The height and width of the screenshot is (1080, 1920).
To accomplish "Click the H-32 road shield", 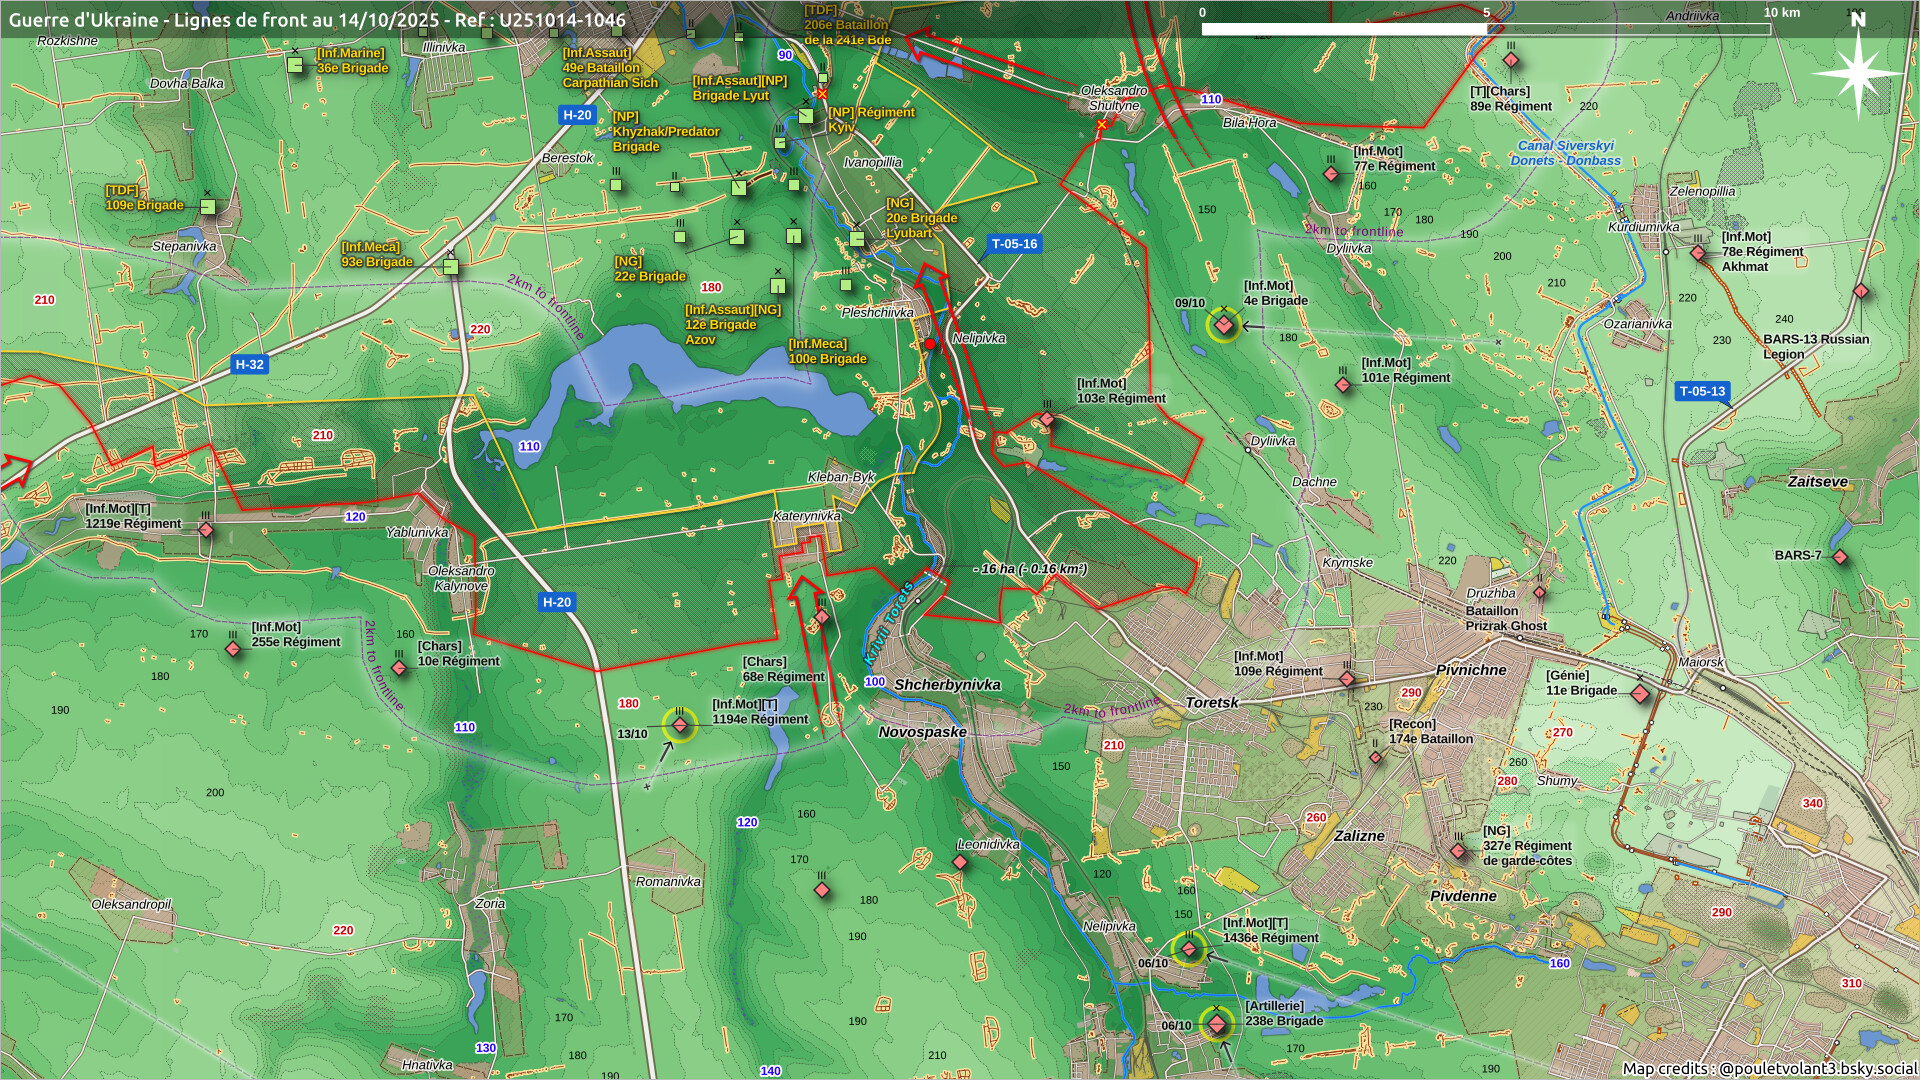I will coord(249,365).
